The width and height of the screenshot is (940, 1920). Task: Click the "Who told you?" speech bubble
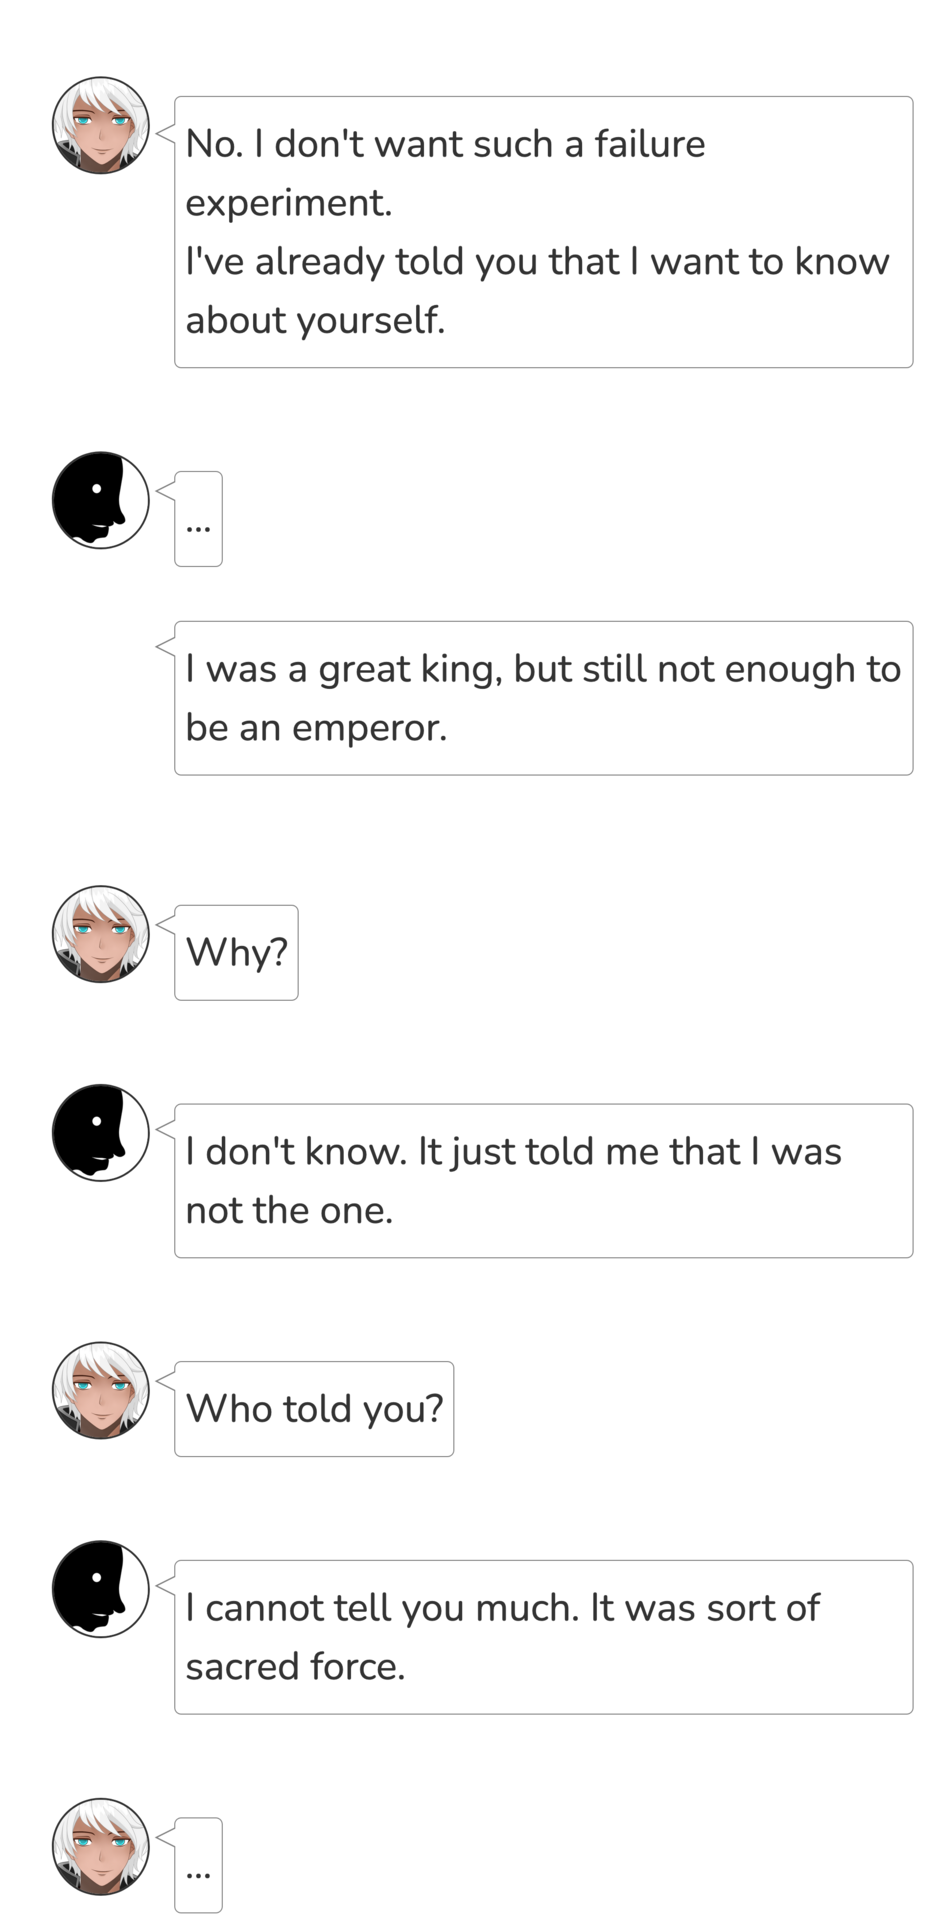314,1408
